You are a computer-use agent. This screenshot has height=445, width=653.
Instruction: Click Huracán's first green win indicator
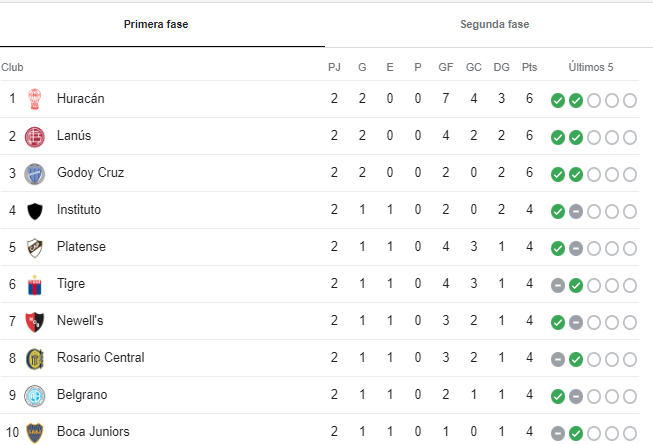[558, 100]
